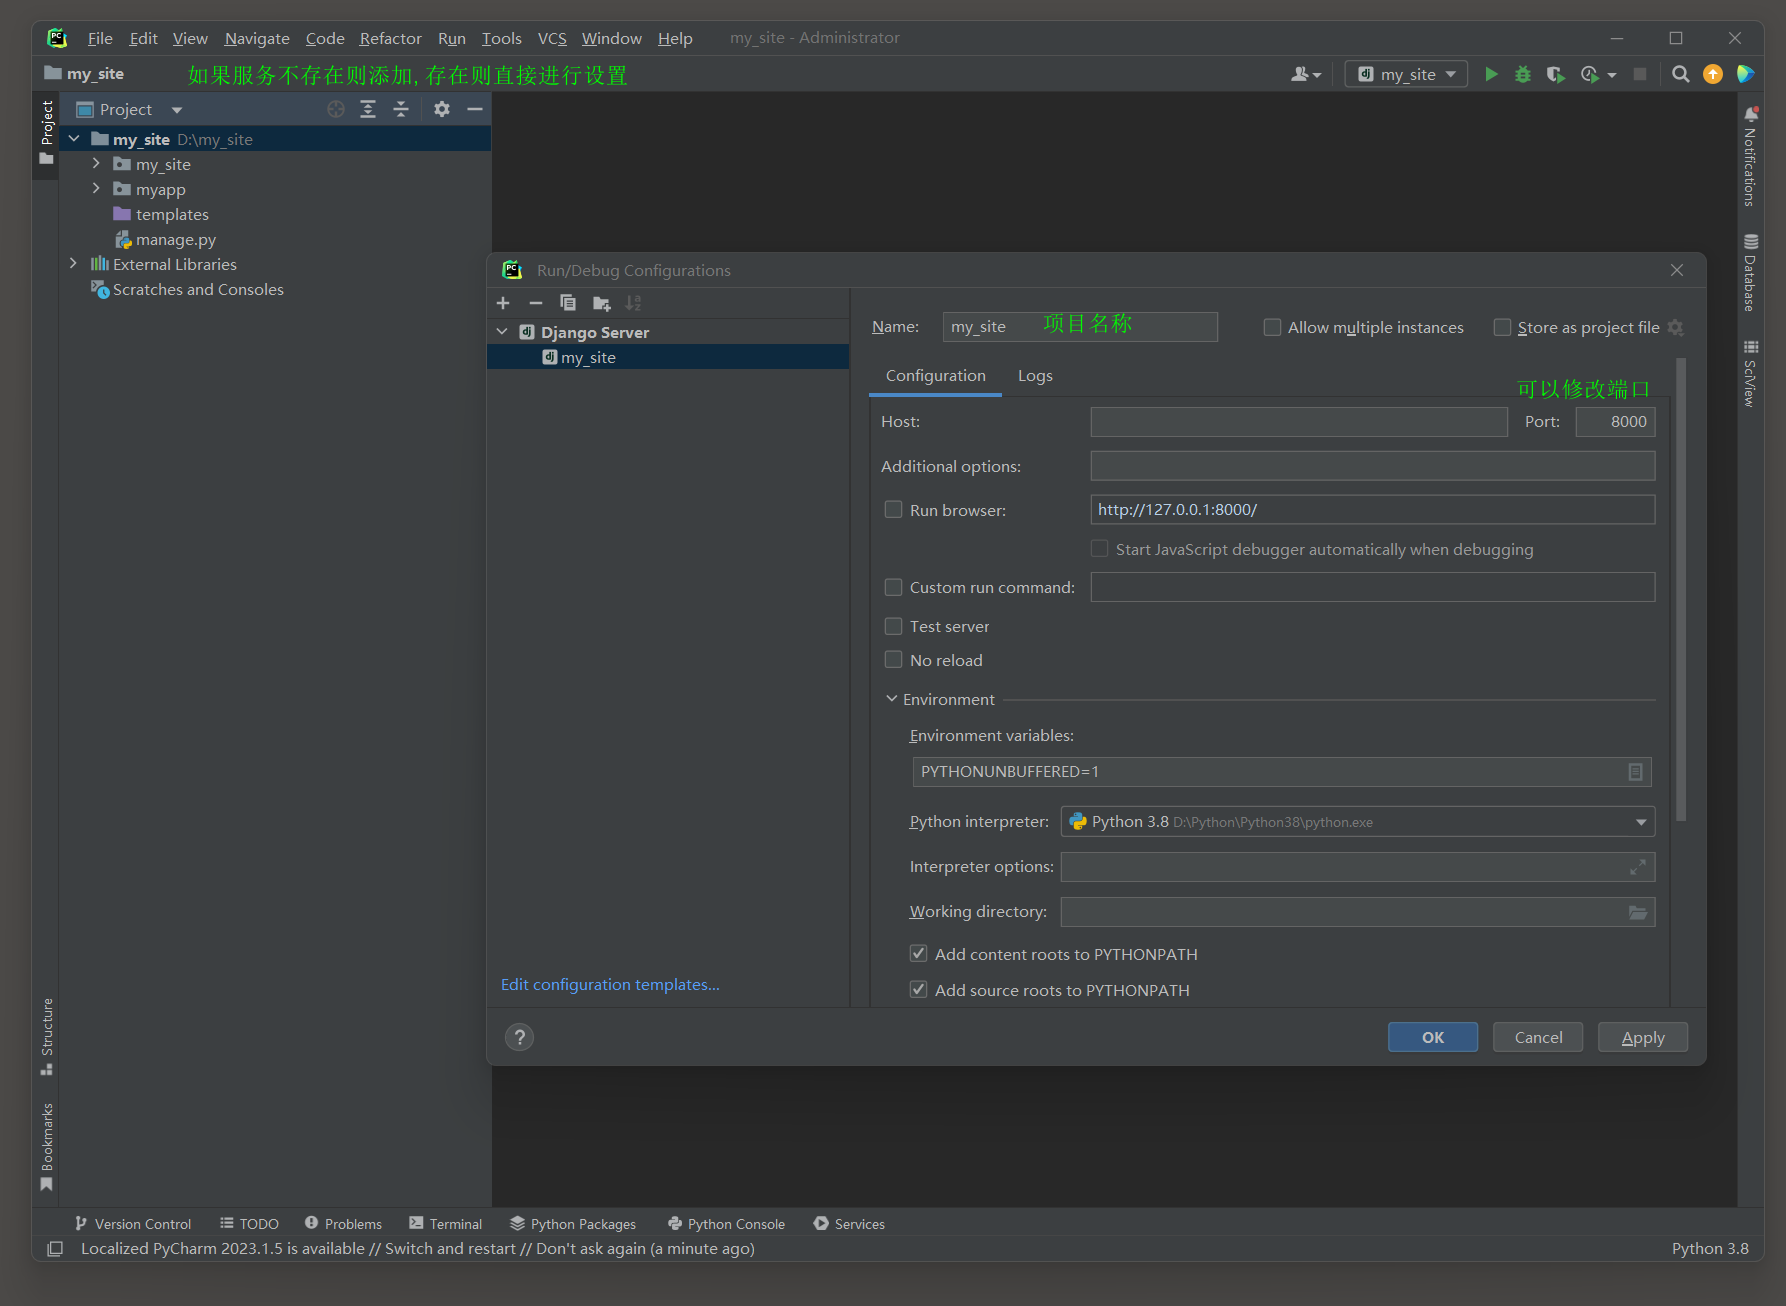Open Search Everywhere magnifier icon
The width and height of the screenshot is (1786, 1306).
(1681, 74)
